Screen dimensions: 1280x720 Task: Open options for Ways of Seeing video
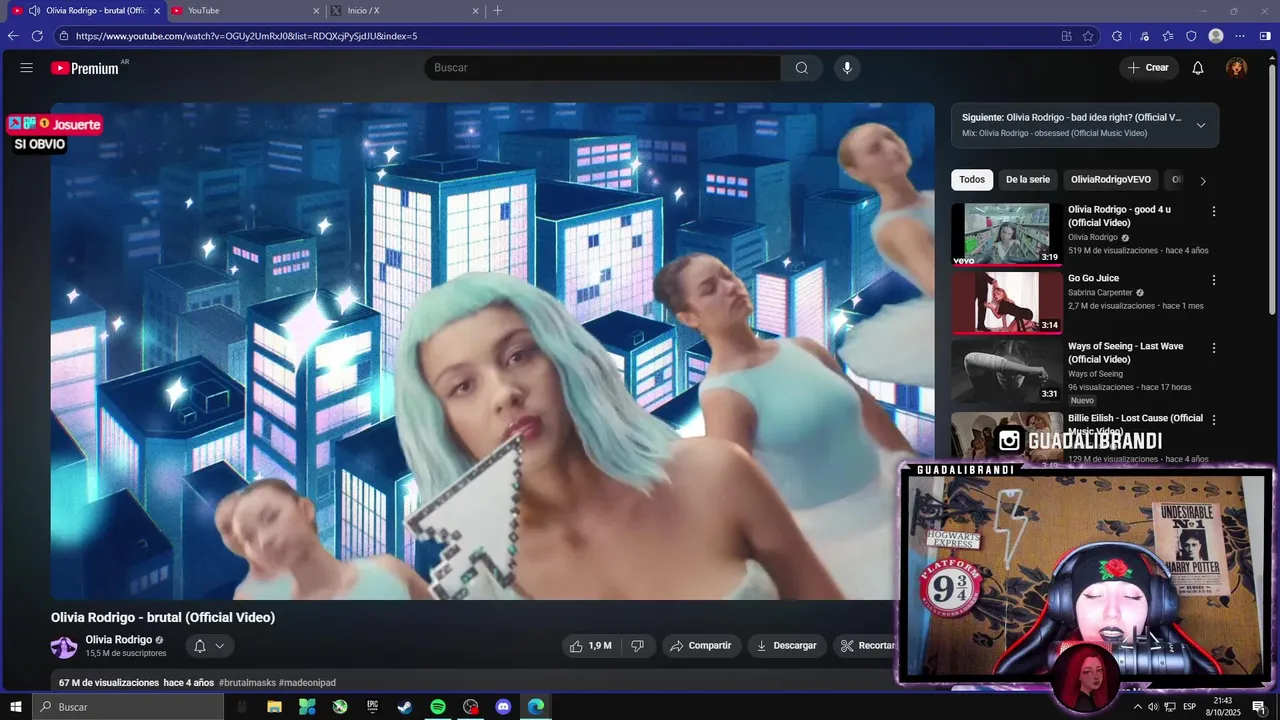(1214, 348)
